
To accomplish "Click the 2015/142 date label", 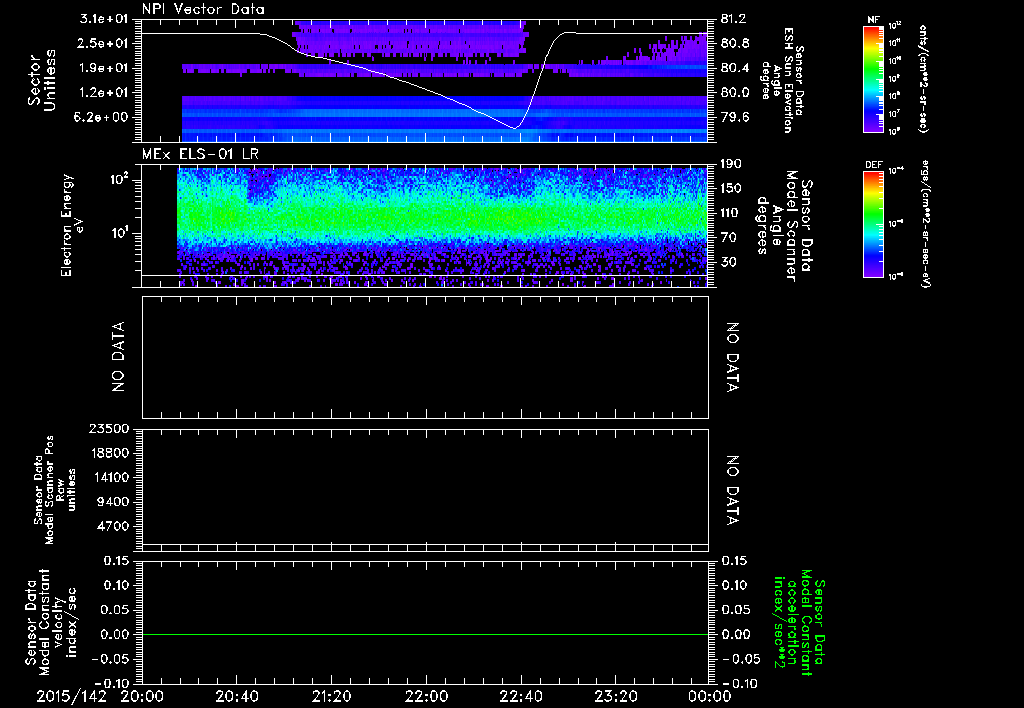I will pos(71,695).
